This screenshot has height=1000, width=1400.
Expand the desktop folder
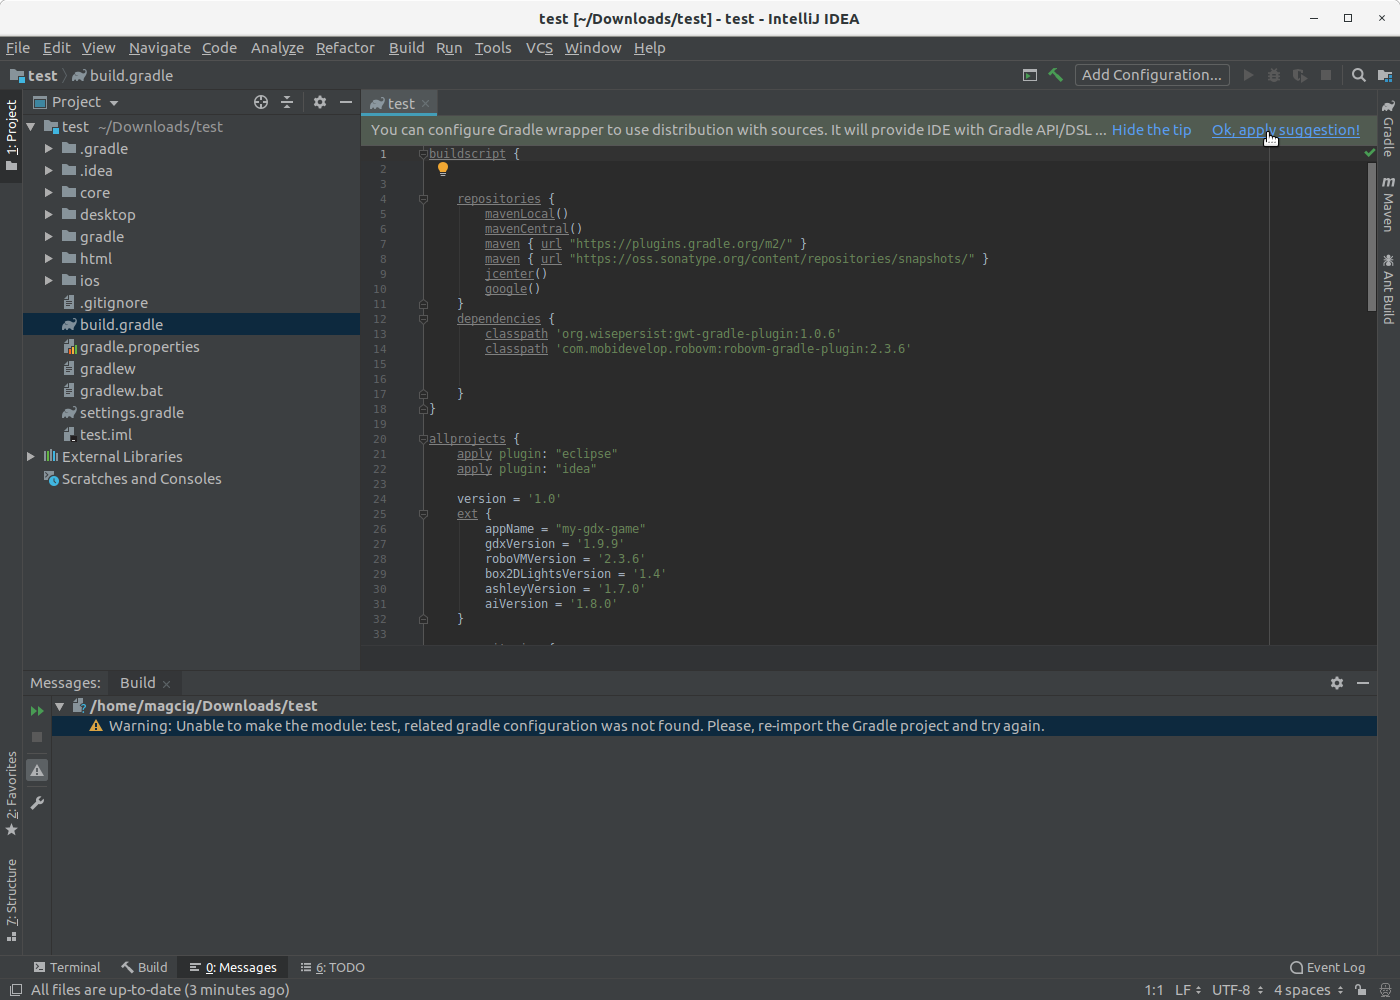pyautogui.click(x=48, y=215)
